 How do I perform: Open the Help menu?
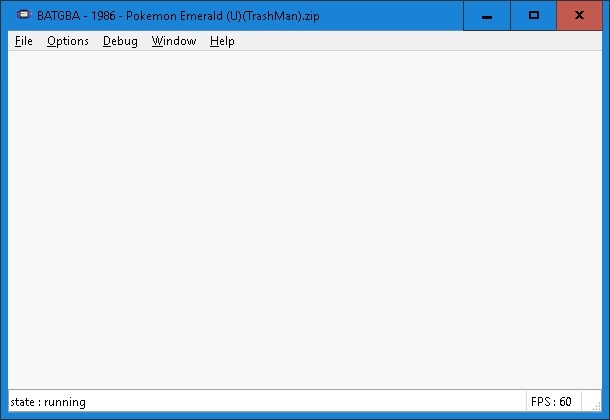tap(222, 41)
